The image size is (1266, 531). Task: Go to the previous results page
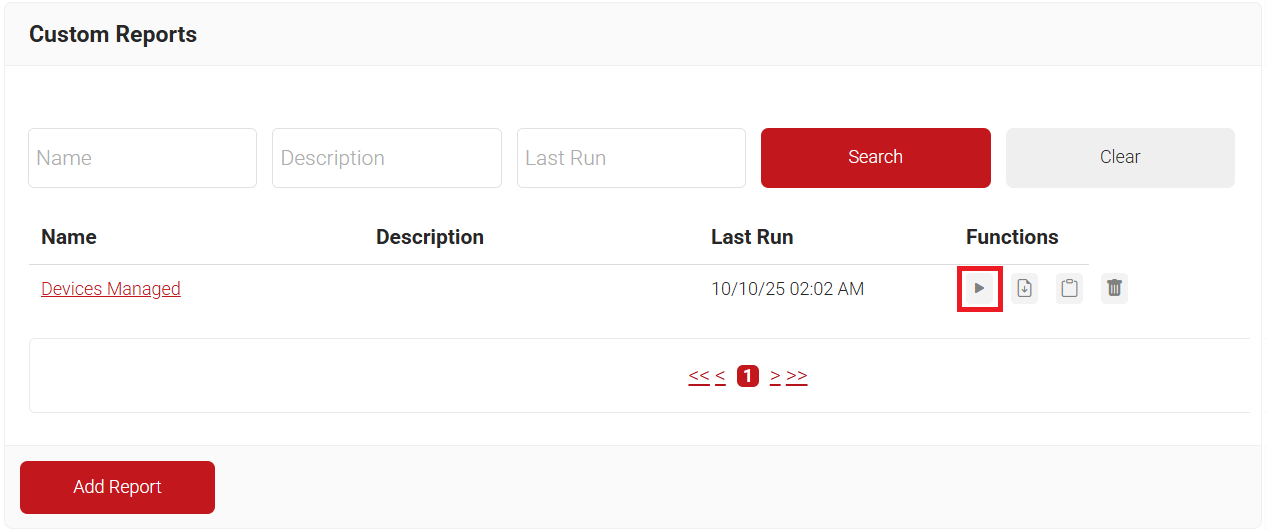[720, 376]
